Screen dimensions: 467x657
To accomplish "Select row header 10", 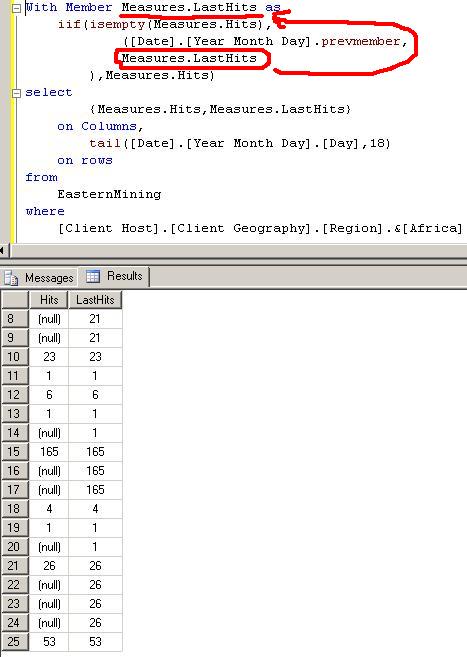I will point(15,357).
